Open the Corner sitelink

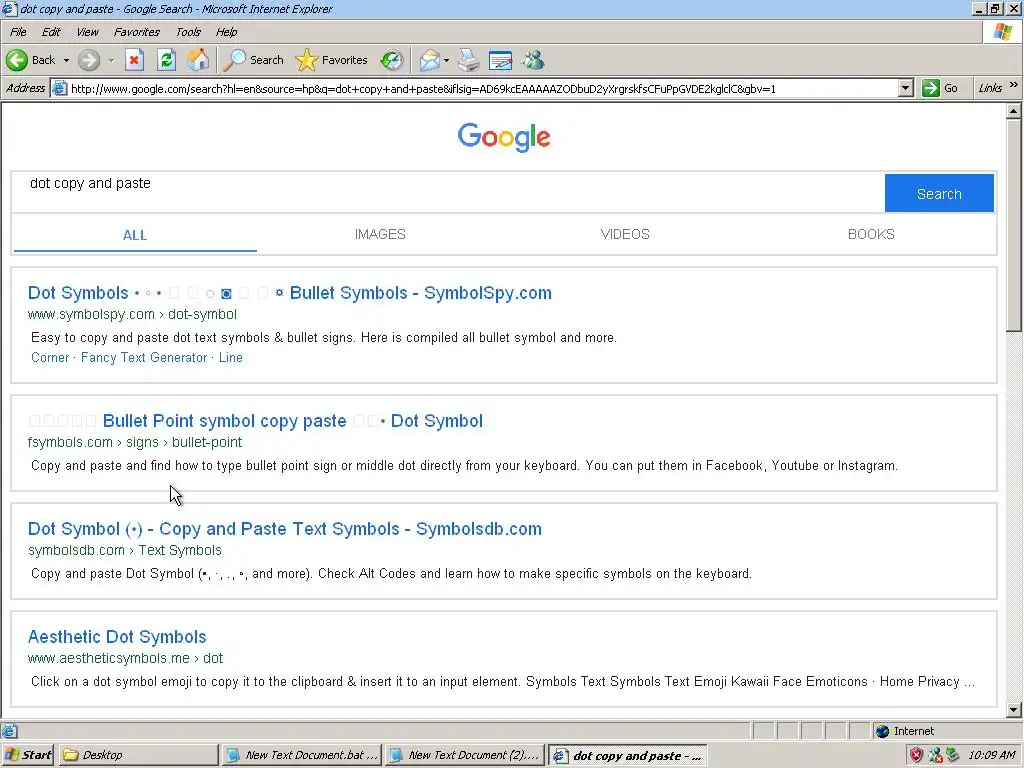pyautogui.click(x=50, y=357)
